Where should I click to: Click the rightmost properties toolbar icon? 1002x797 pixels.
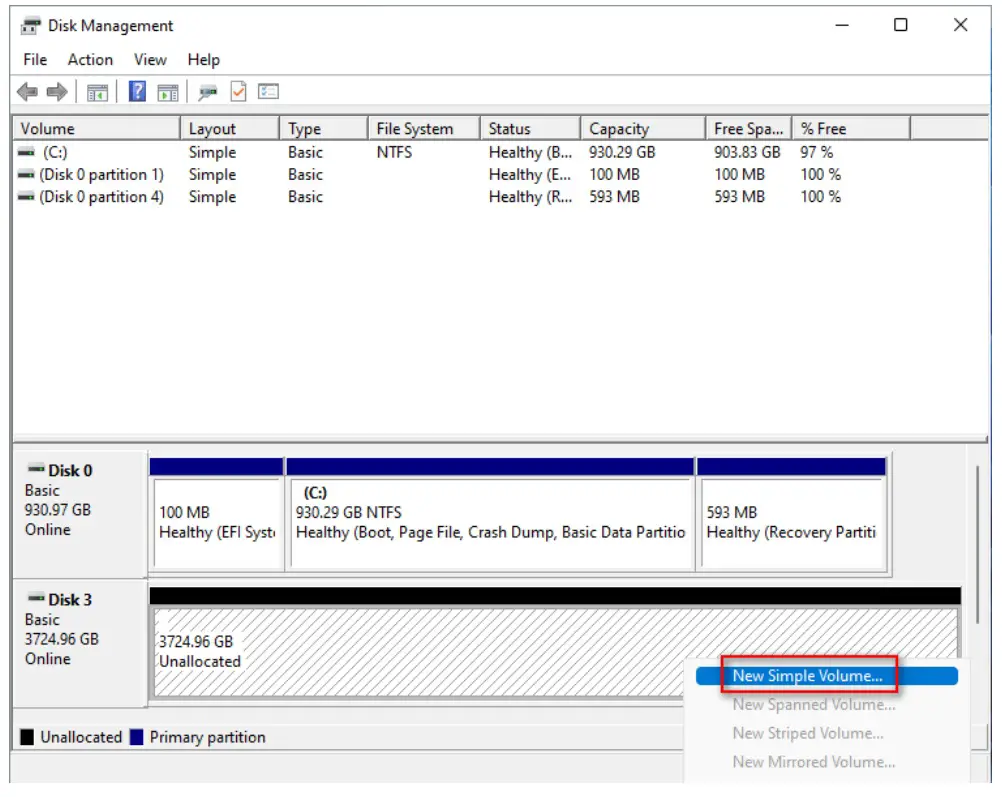point(266,92)
